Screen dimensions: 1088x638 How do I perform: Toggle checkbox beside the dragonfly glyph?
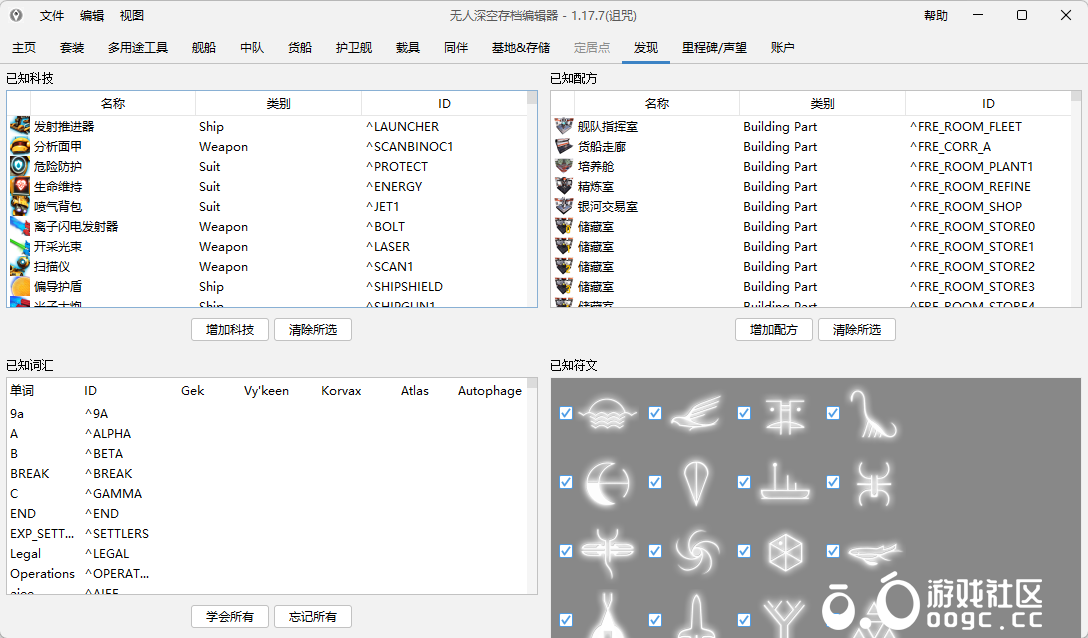pos(566,551)
